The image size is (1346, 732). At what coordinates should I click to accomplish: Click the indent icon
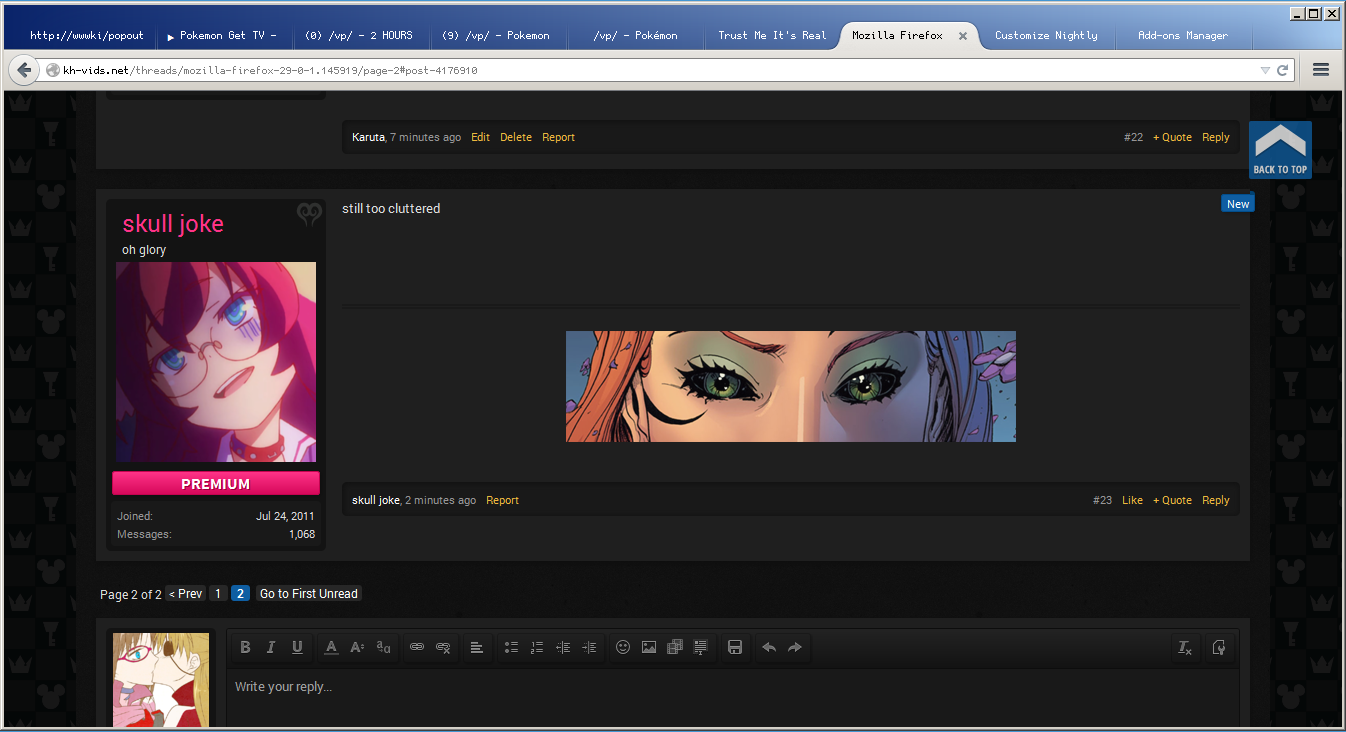(x=589, y=647)
